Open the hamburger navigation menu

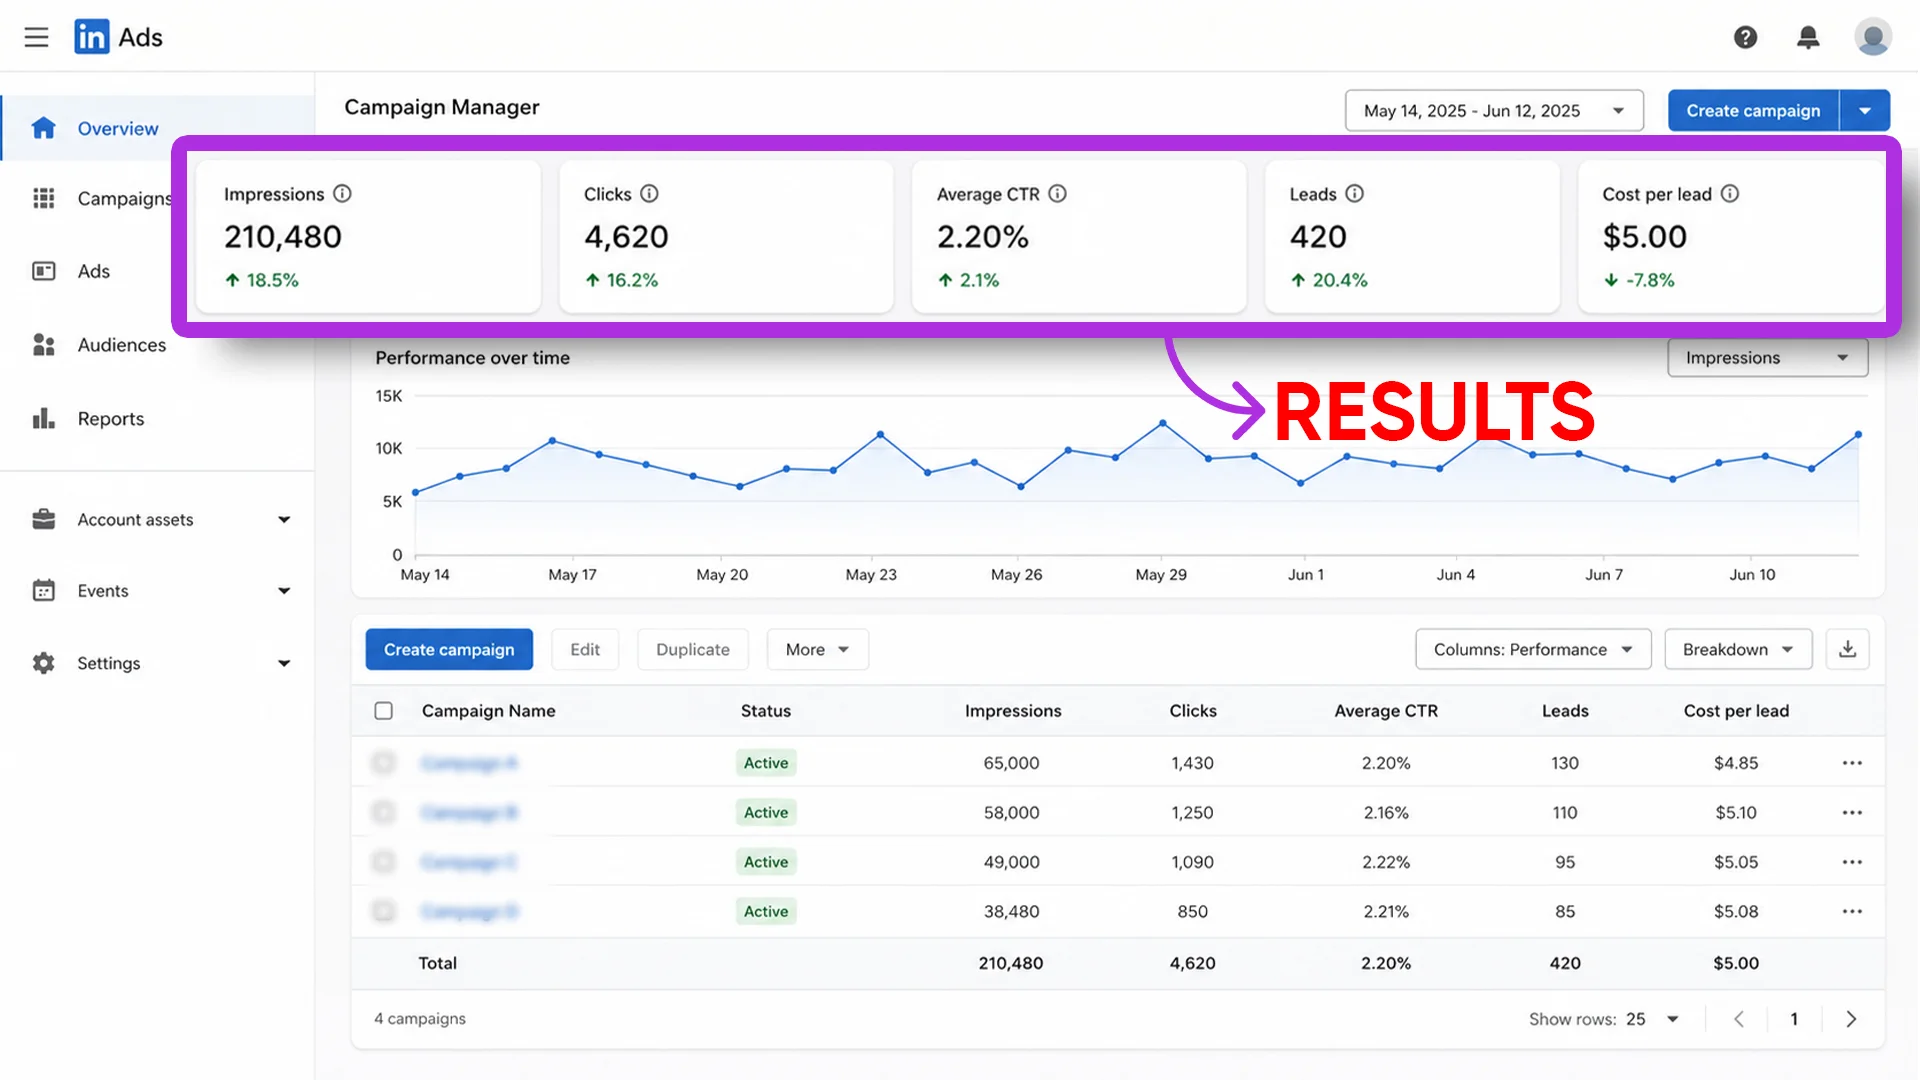click(36, 37)
